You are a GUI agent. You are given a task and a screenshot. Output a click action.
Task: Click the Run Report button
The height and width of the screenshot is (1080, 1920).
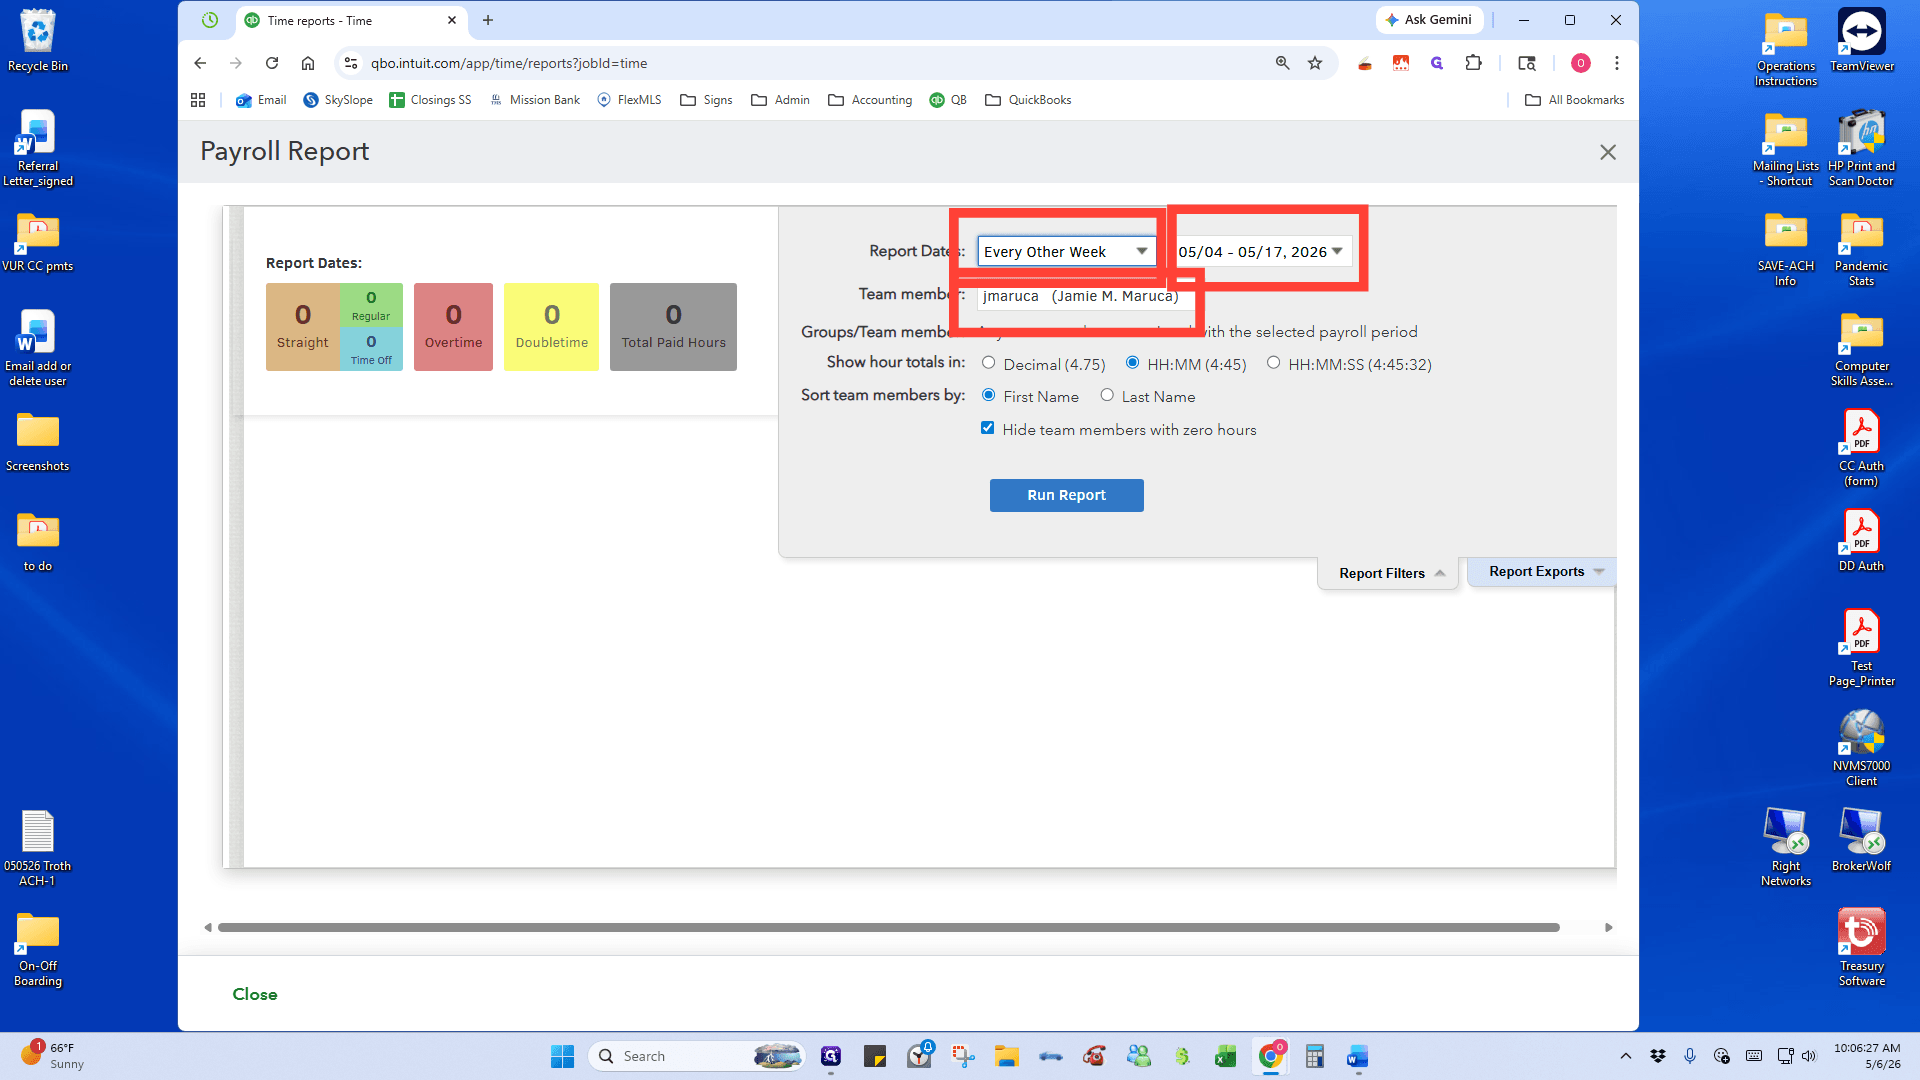pos(1066,495)
